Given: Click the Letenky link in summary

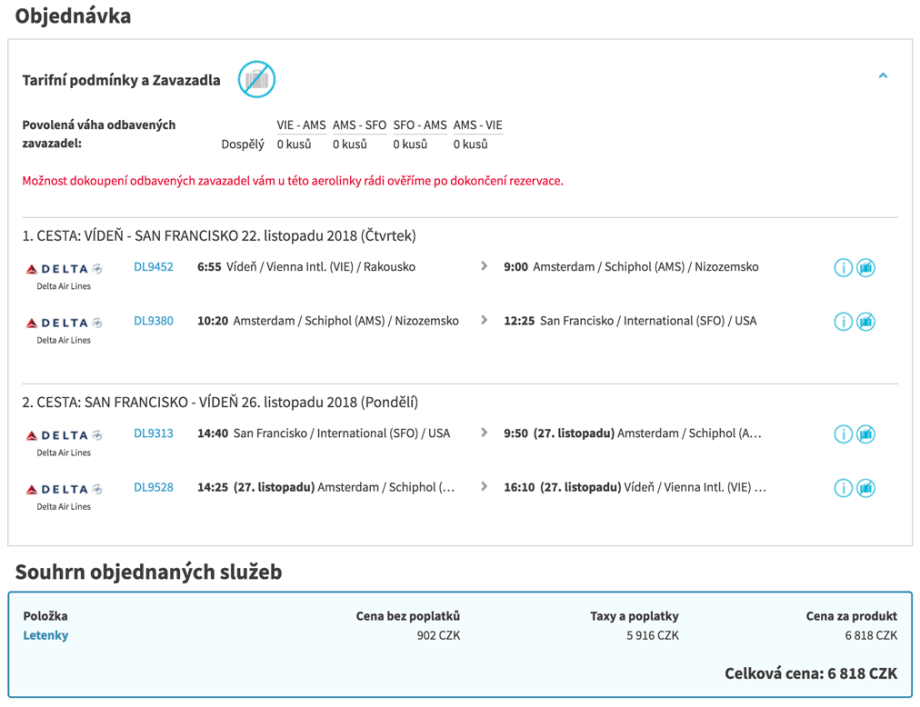Looking at the screenshot, I should click(45, 635).
